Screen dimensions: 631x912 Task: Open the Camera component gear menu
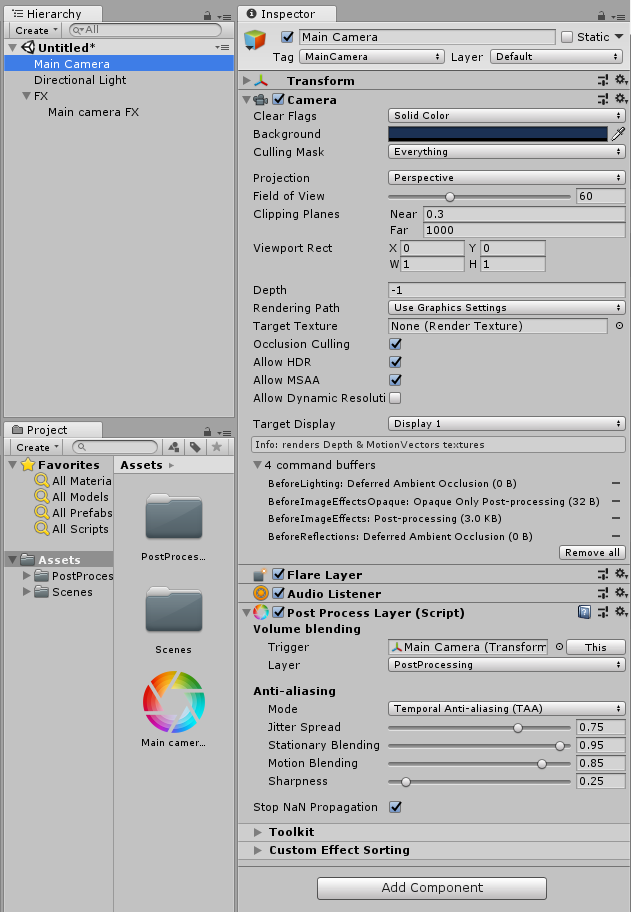coord(621,99)
